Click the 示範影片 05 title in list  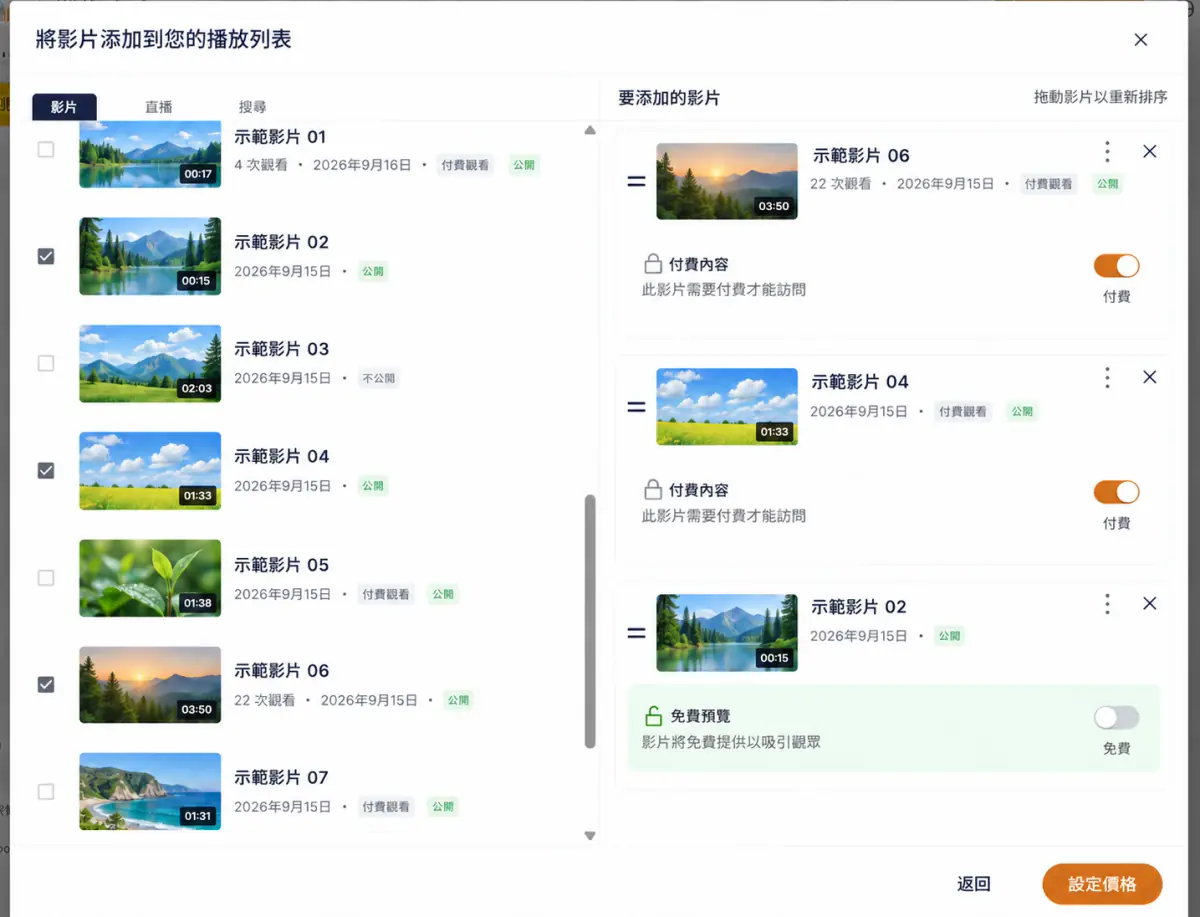[281, 564]
